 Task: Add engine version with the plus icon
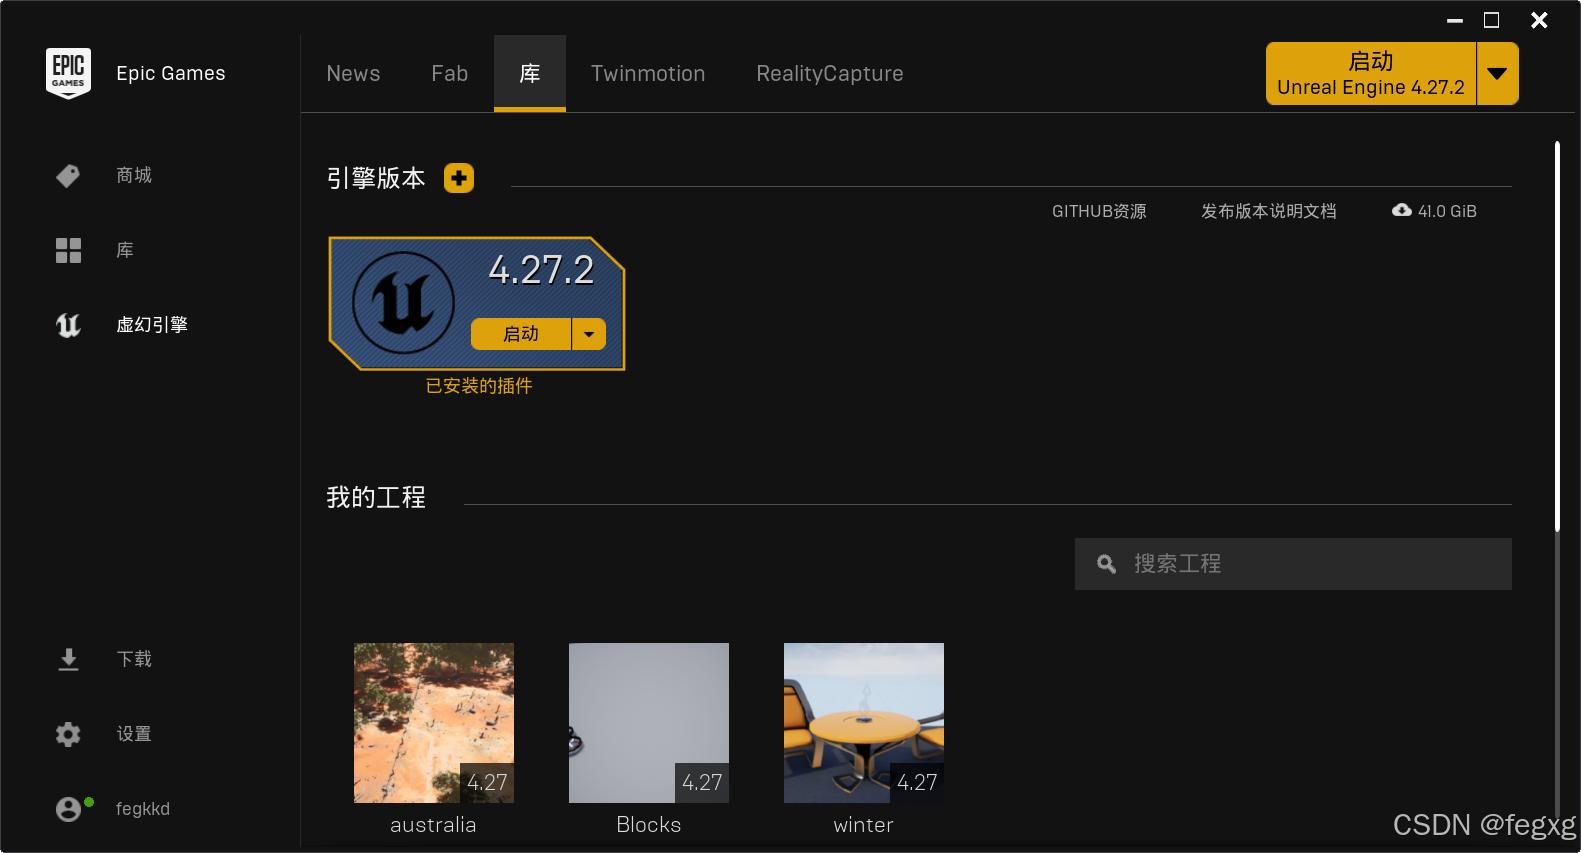(459, 178)
